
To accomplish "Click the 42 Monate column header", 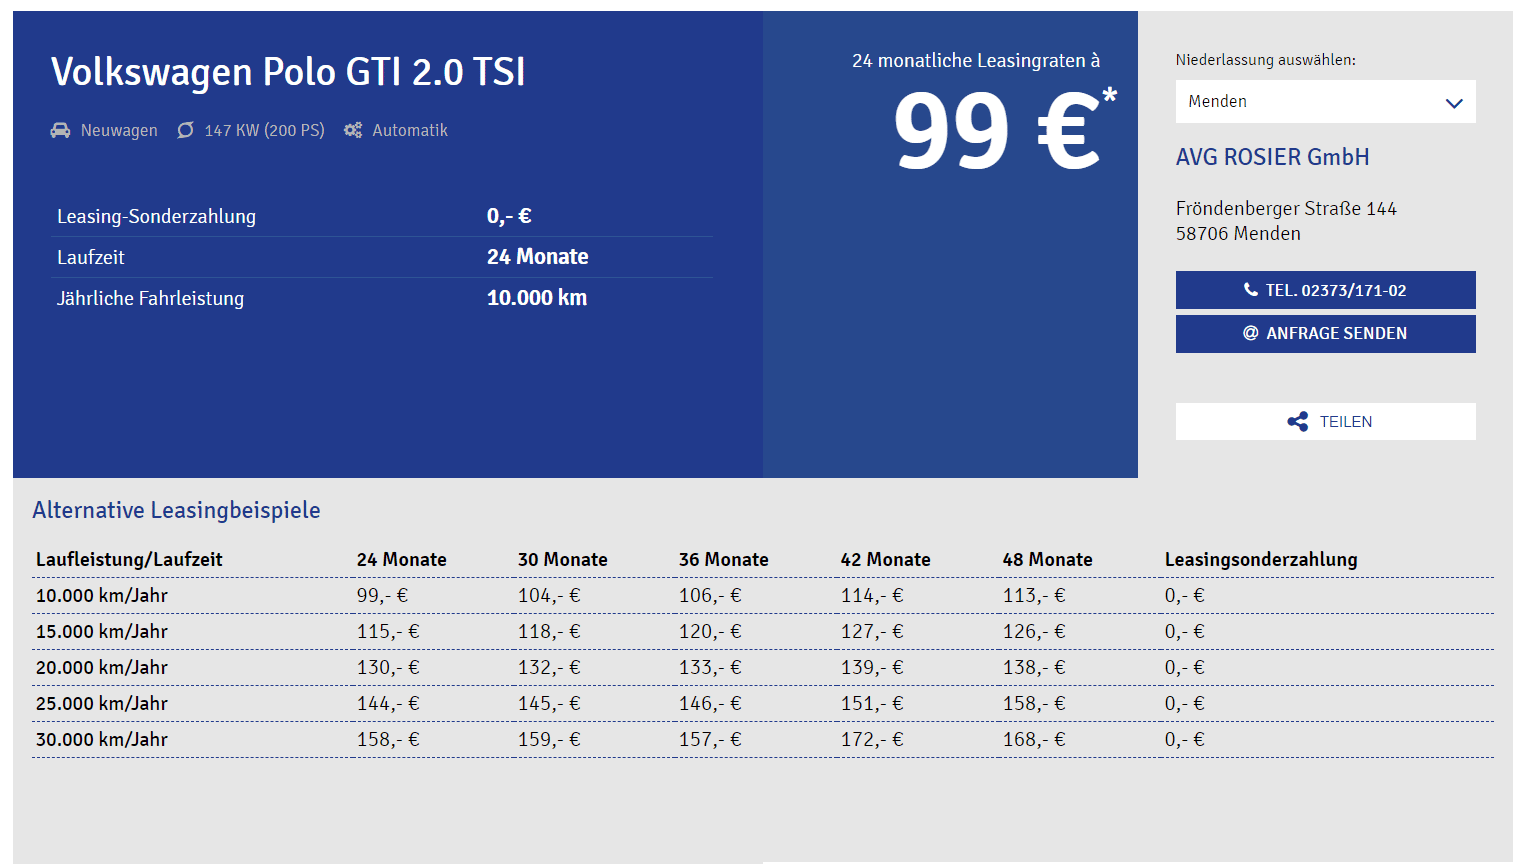I will point(886,560).
